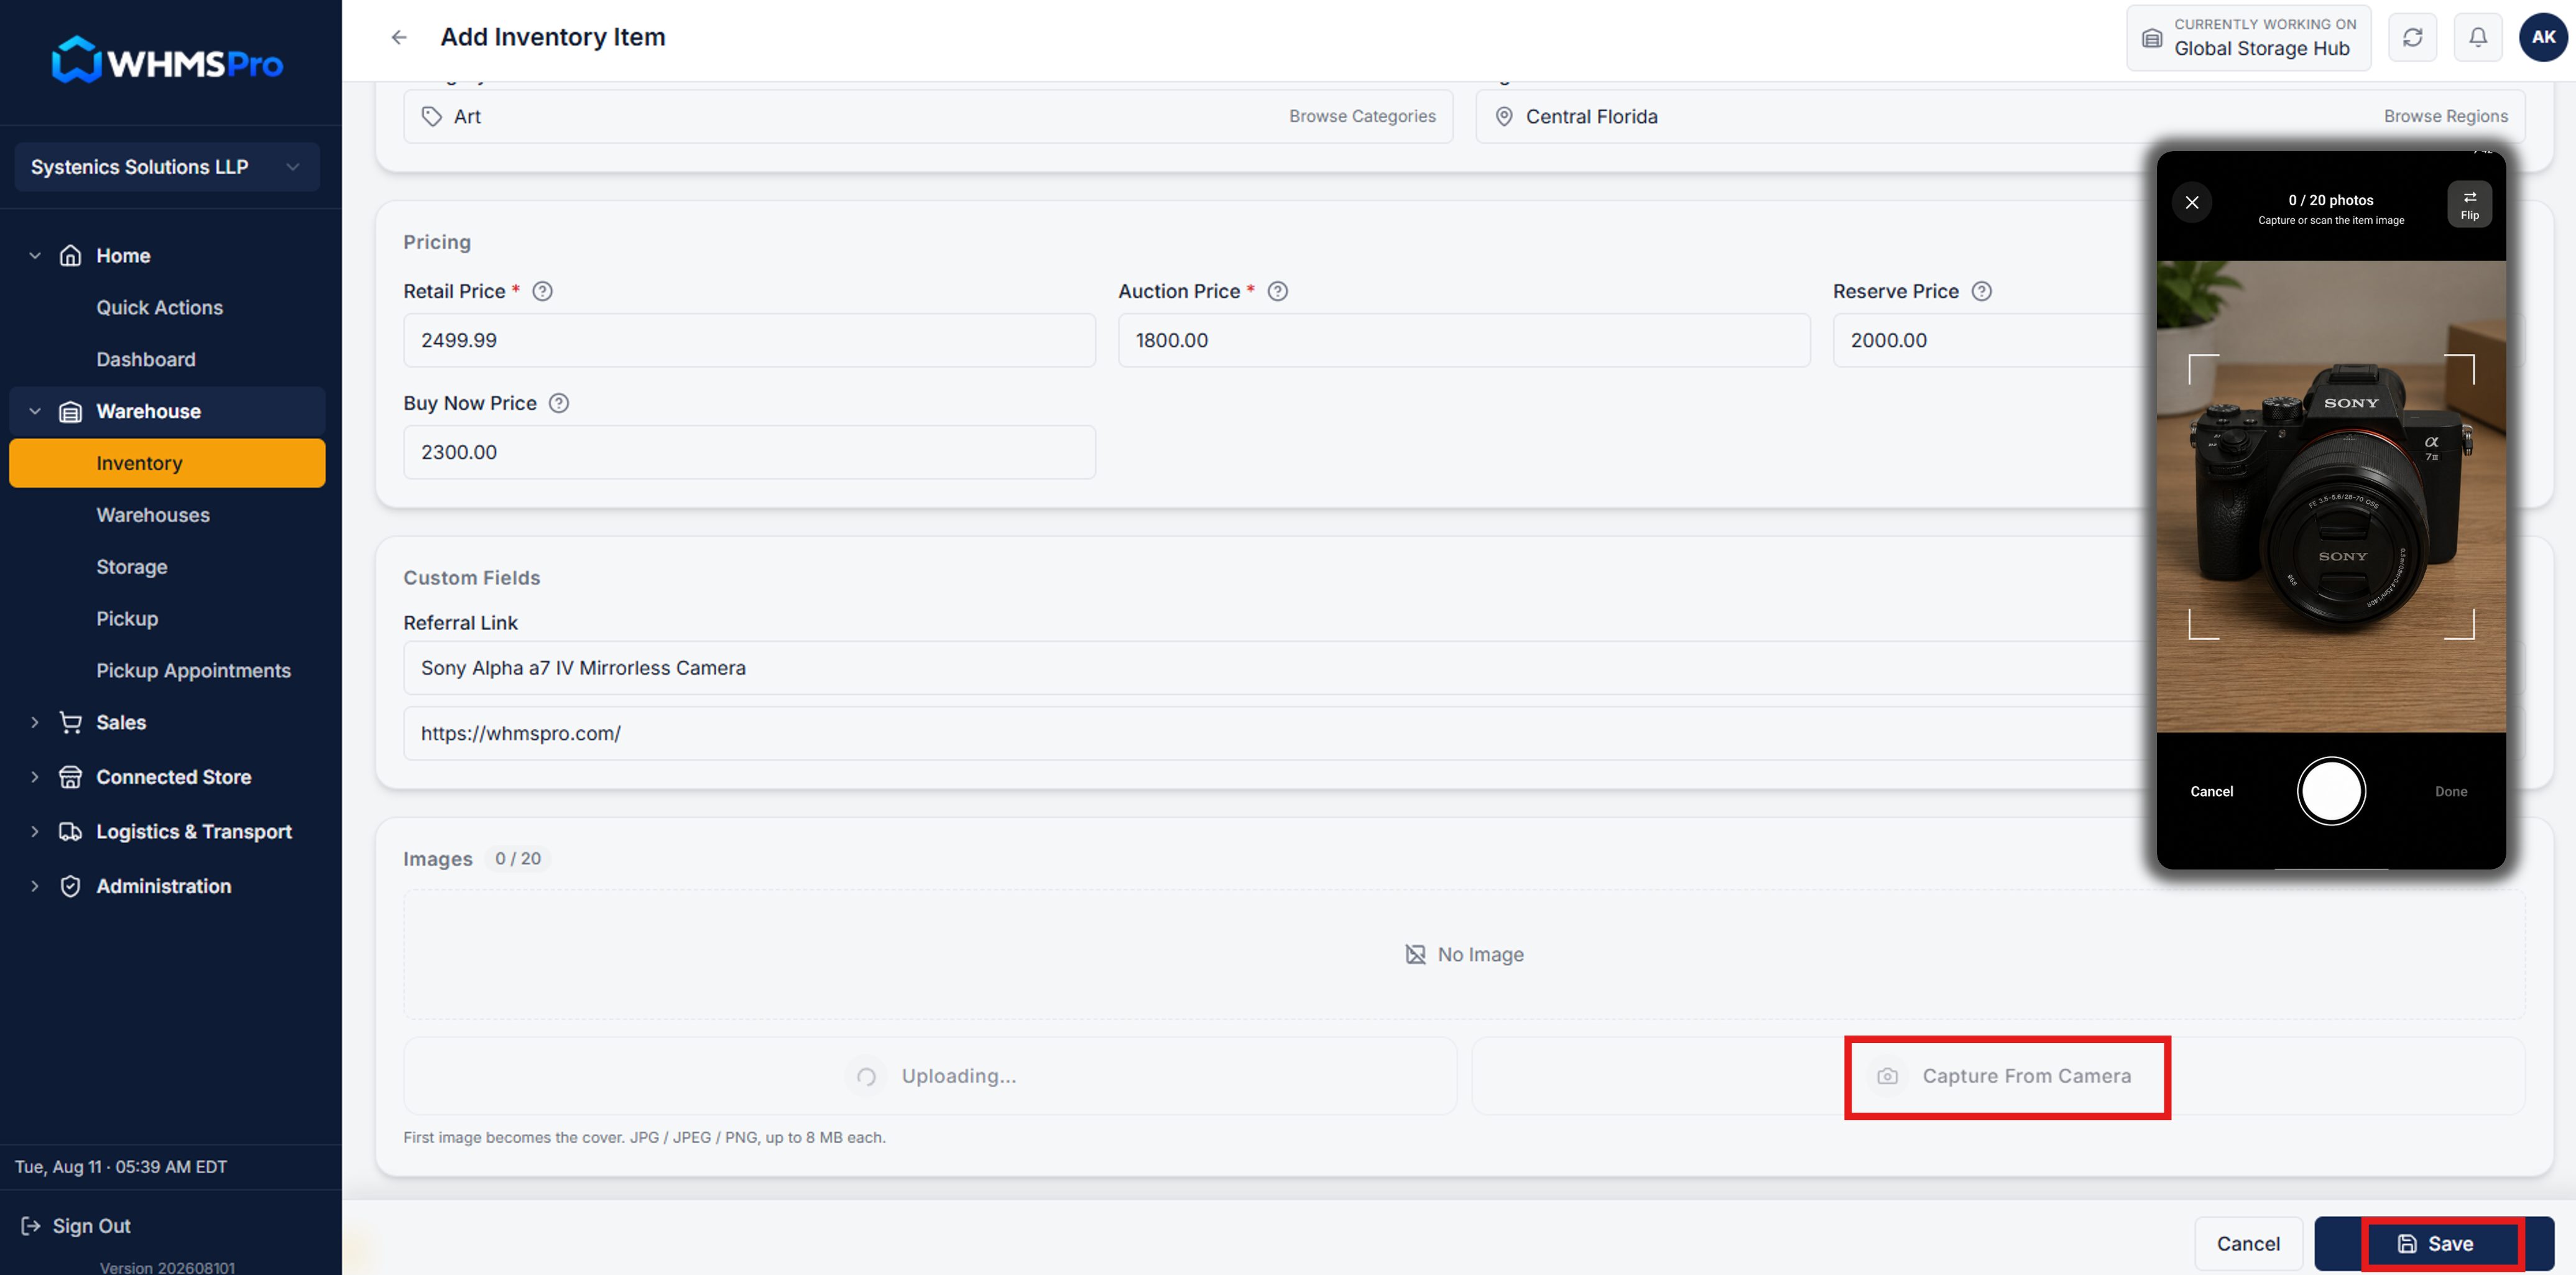Click the refresh icon in the header
This screenshot has height=1275, width=2576.
click(2412, 37)
